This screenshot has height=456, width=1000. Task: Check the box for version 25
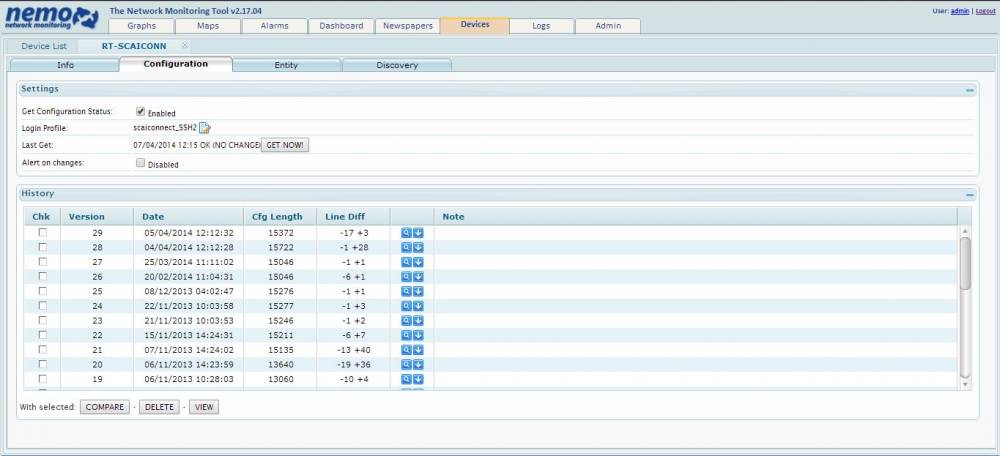click(x=43, y=291)
